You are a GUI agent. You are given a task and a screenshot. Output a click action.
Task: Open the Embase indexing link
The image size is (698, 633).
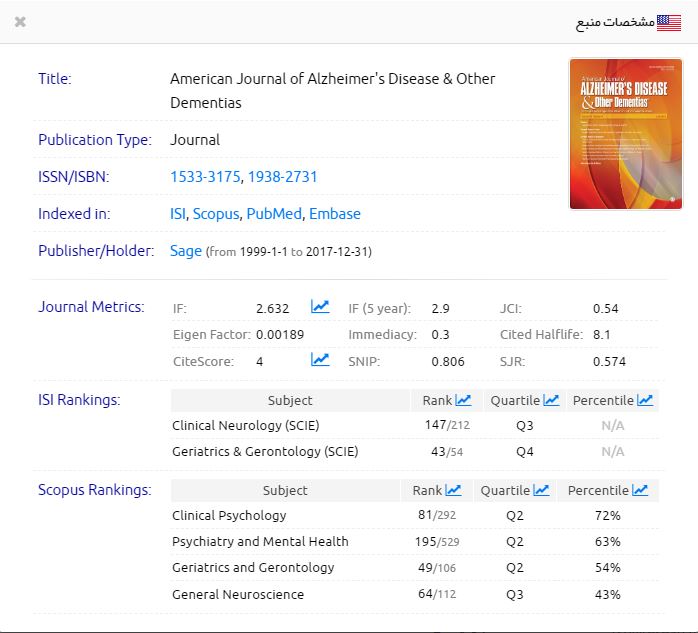[335, 214]
